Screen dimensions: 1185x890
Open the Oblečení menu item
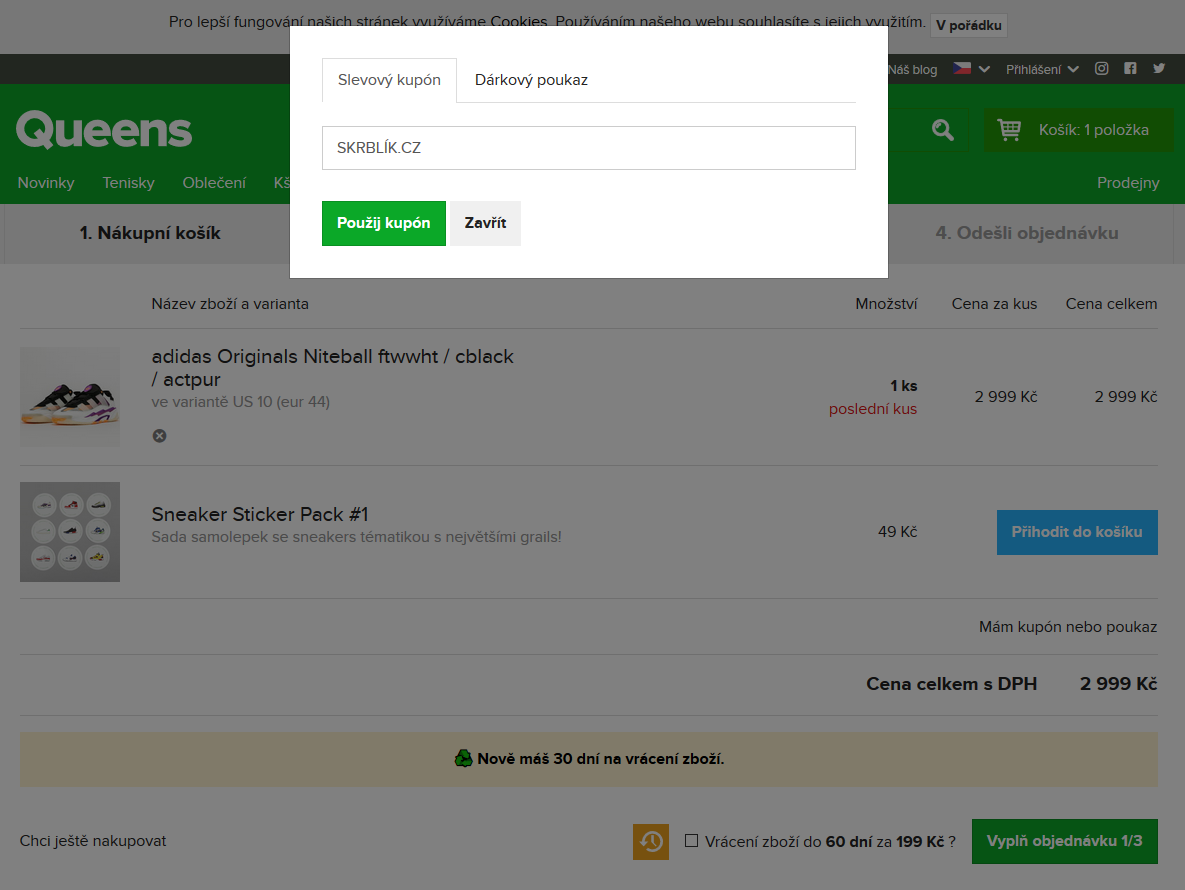click(x=214, y=183)
